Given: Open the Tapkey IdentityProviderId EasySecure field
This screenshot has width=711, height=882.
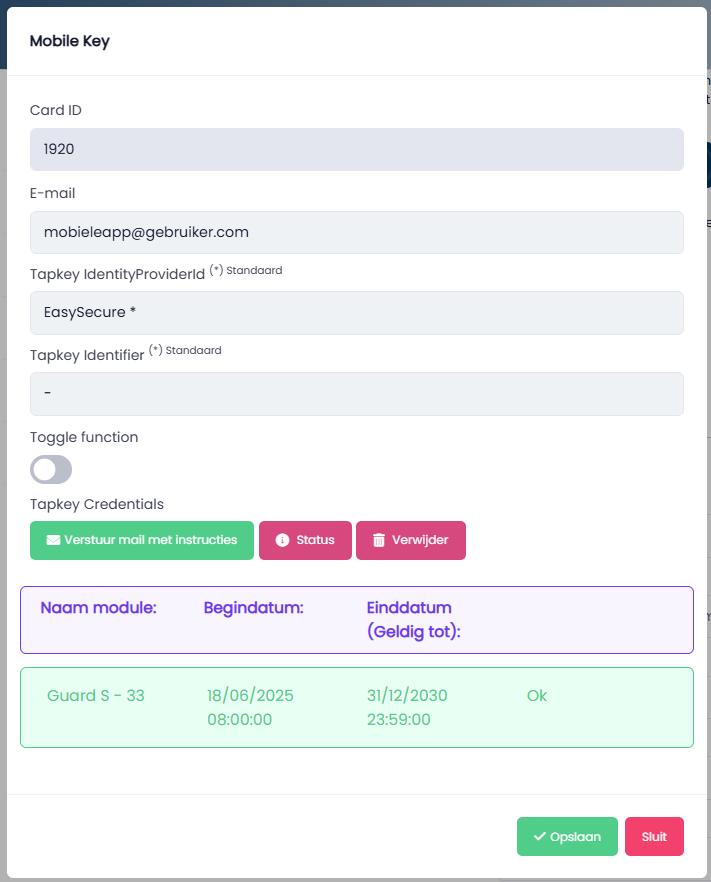Looking at the screenshot, I should [357, 313].
